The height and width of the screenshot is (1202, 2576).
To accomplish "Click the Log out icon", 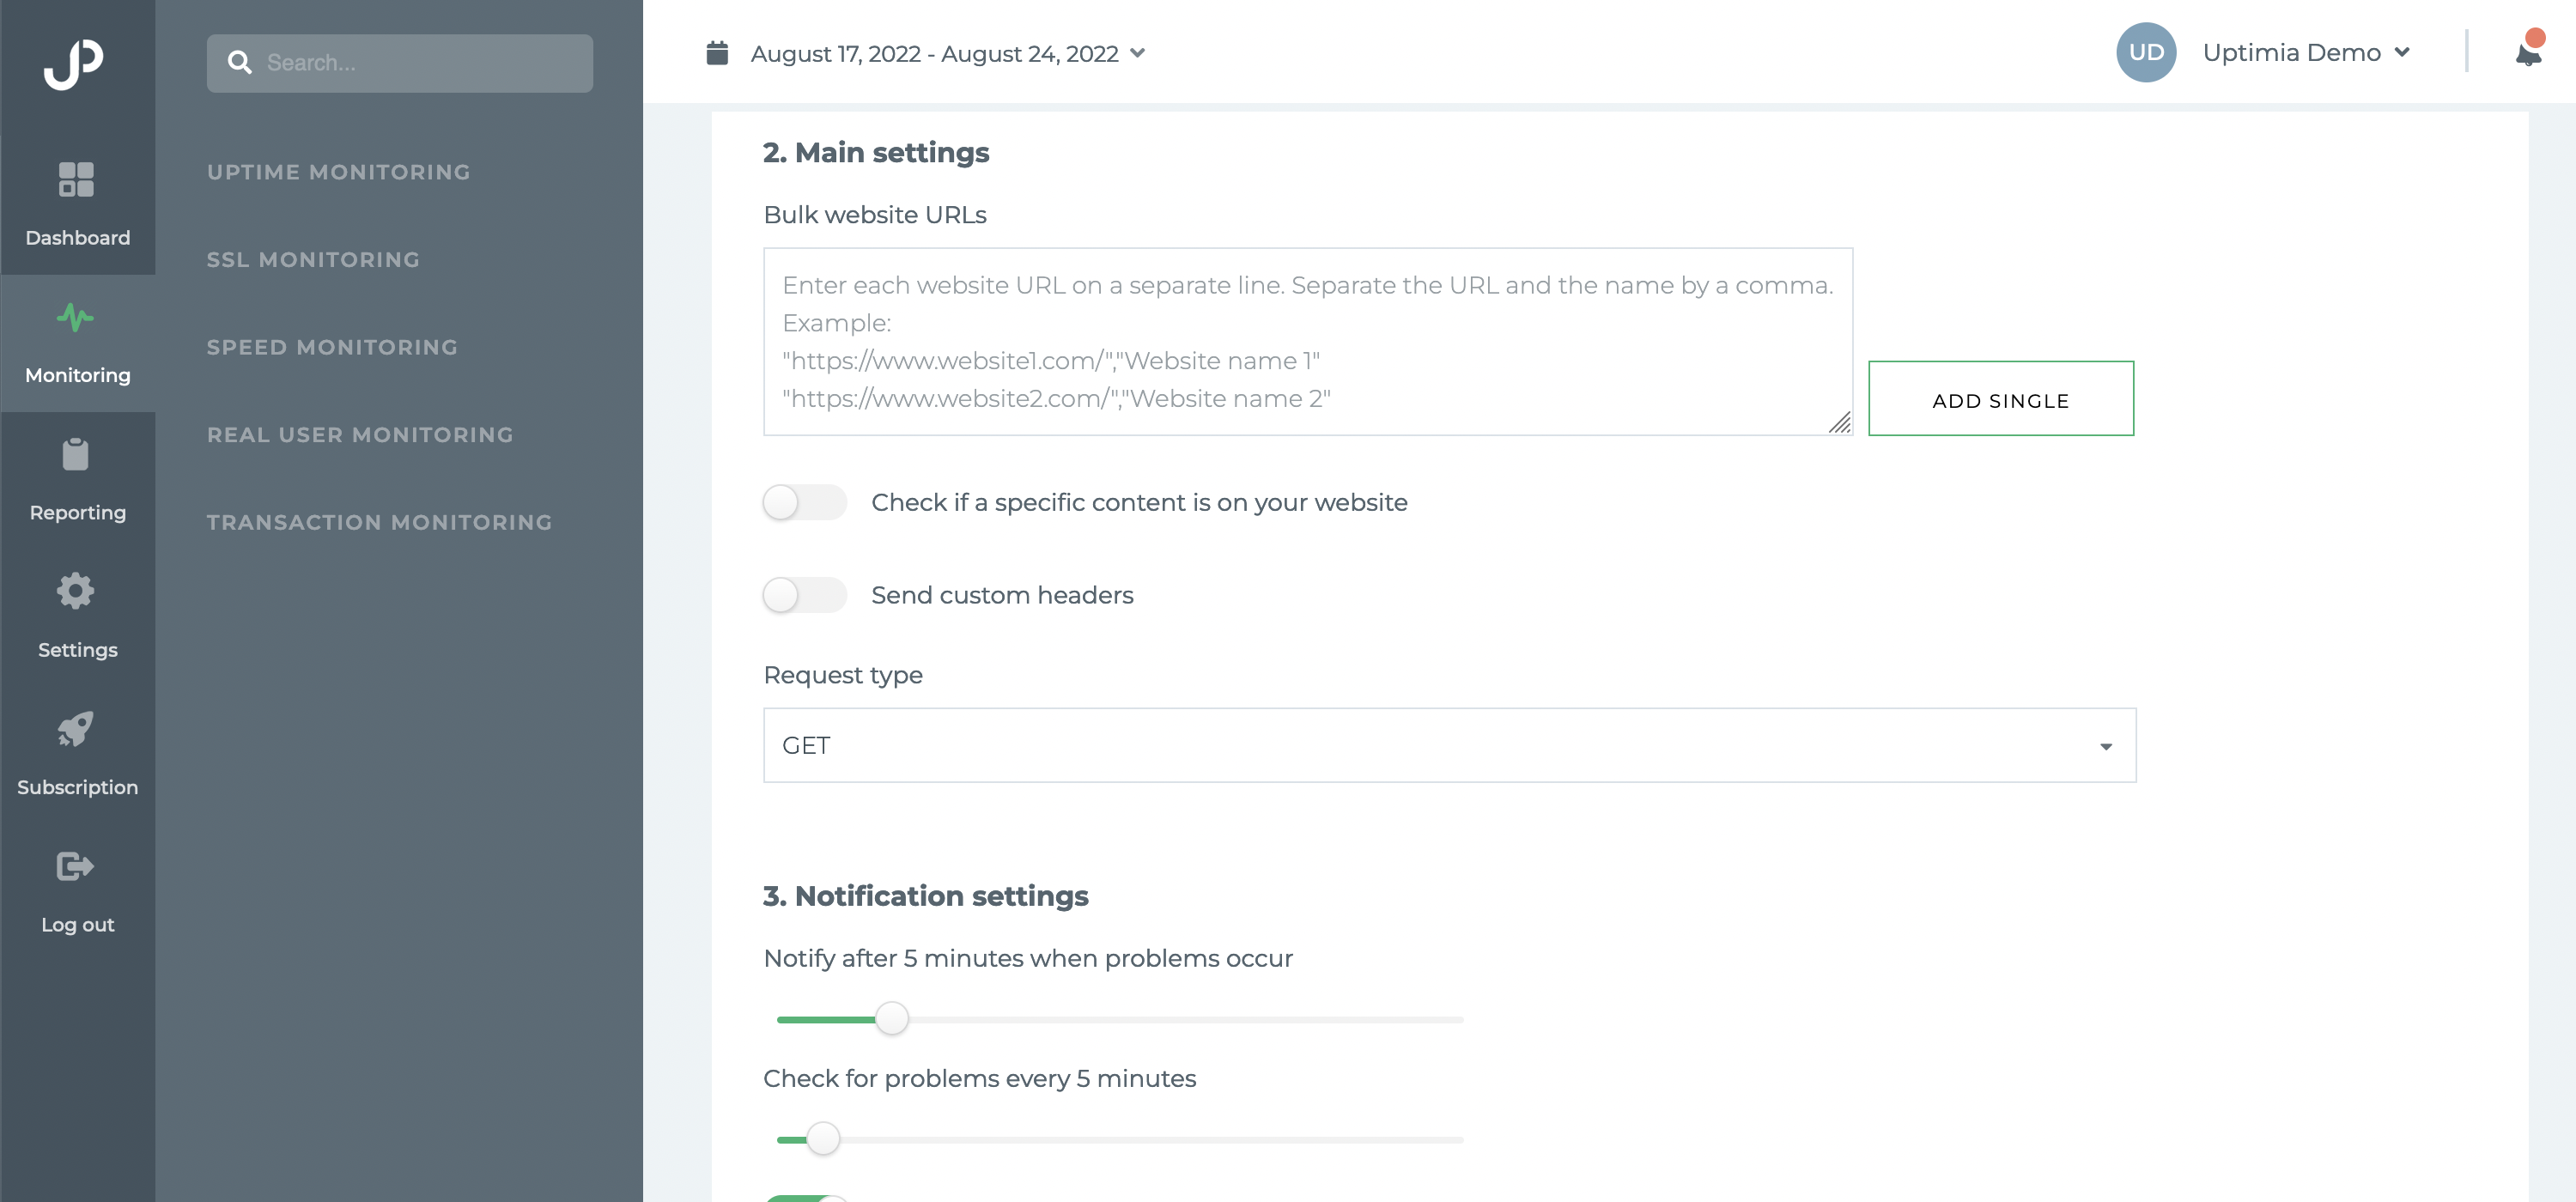I will click(76, 866).
